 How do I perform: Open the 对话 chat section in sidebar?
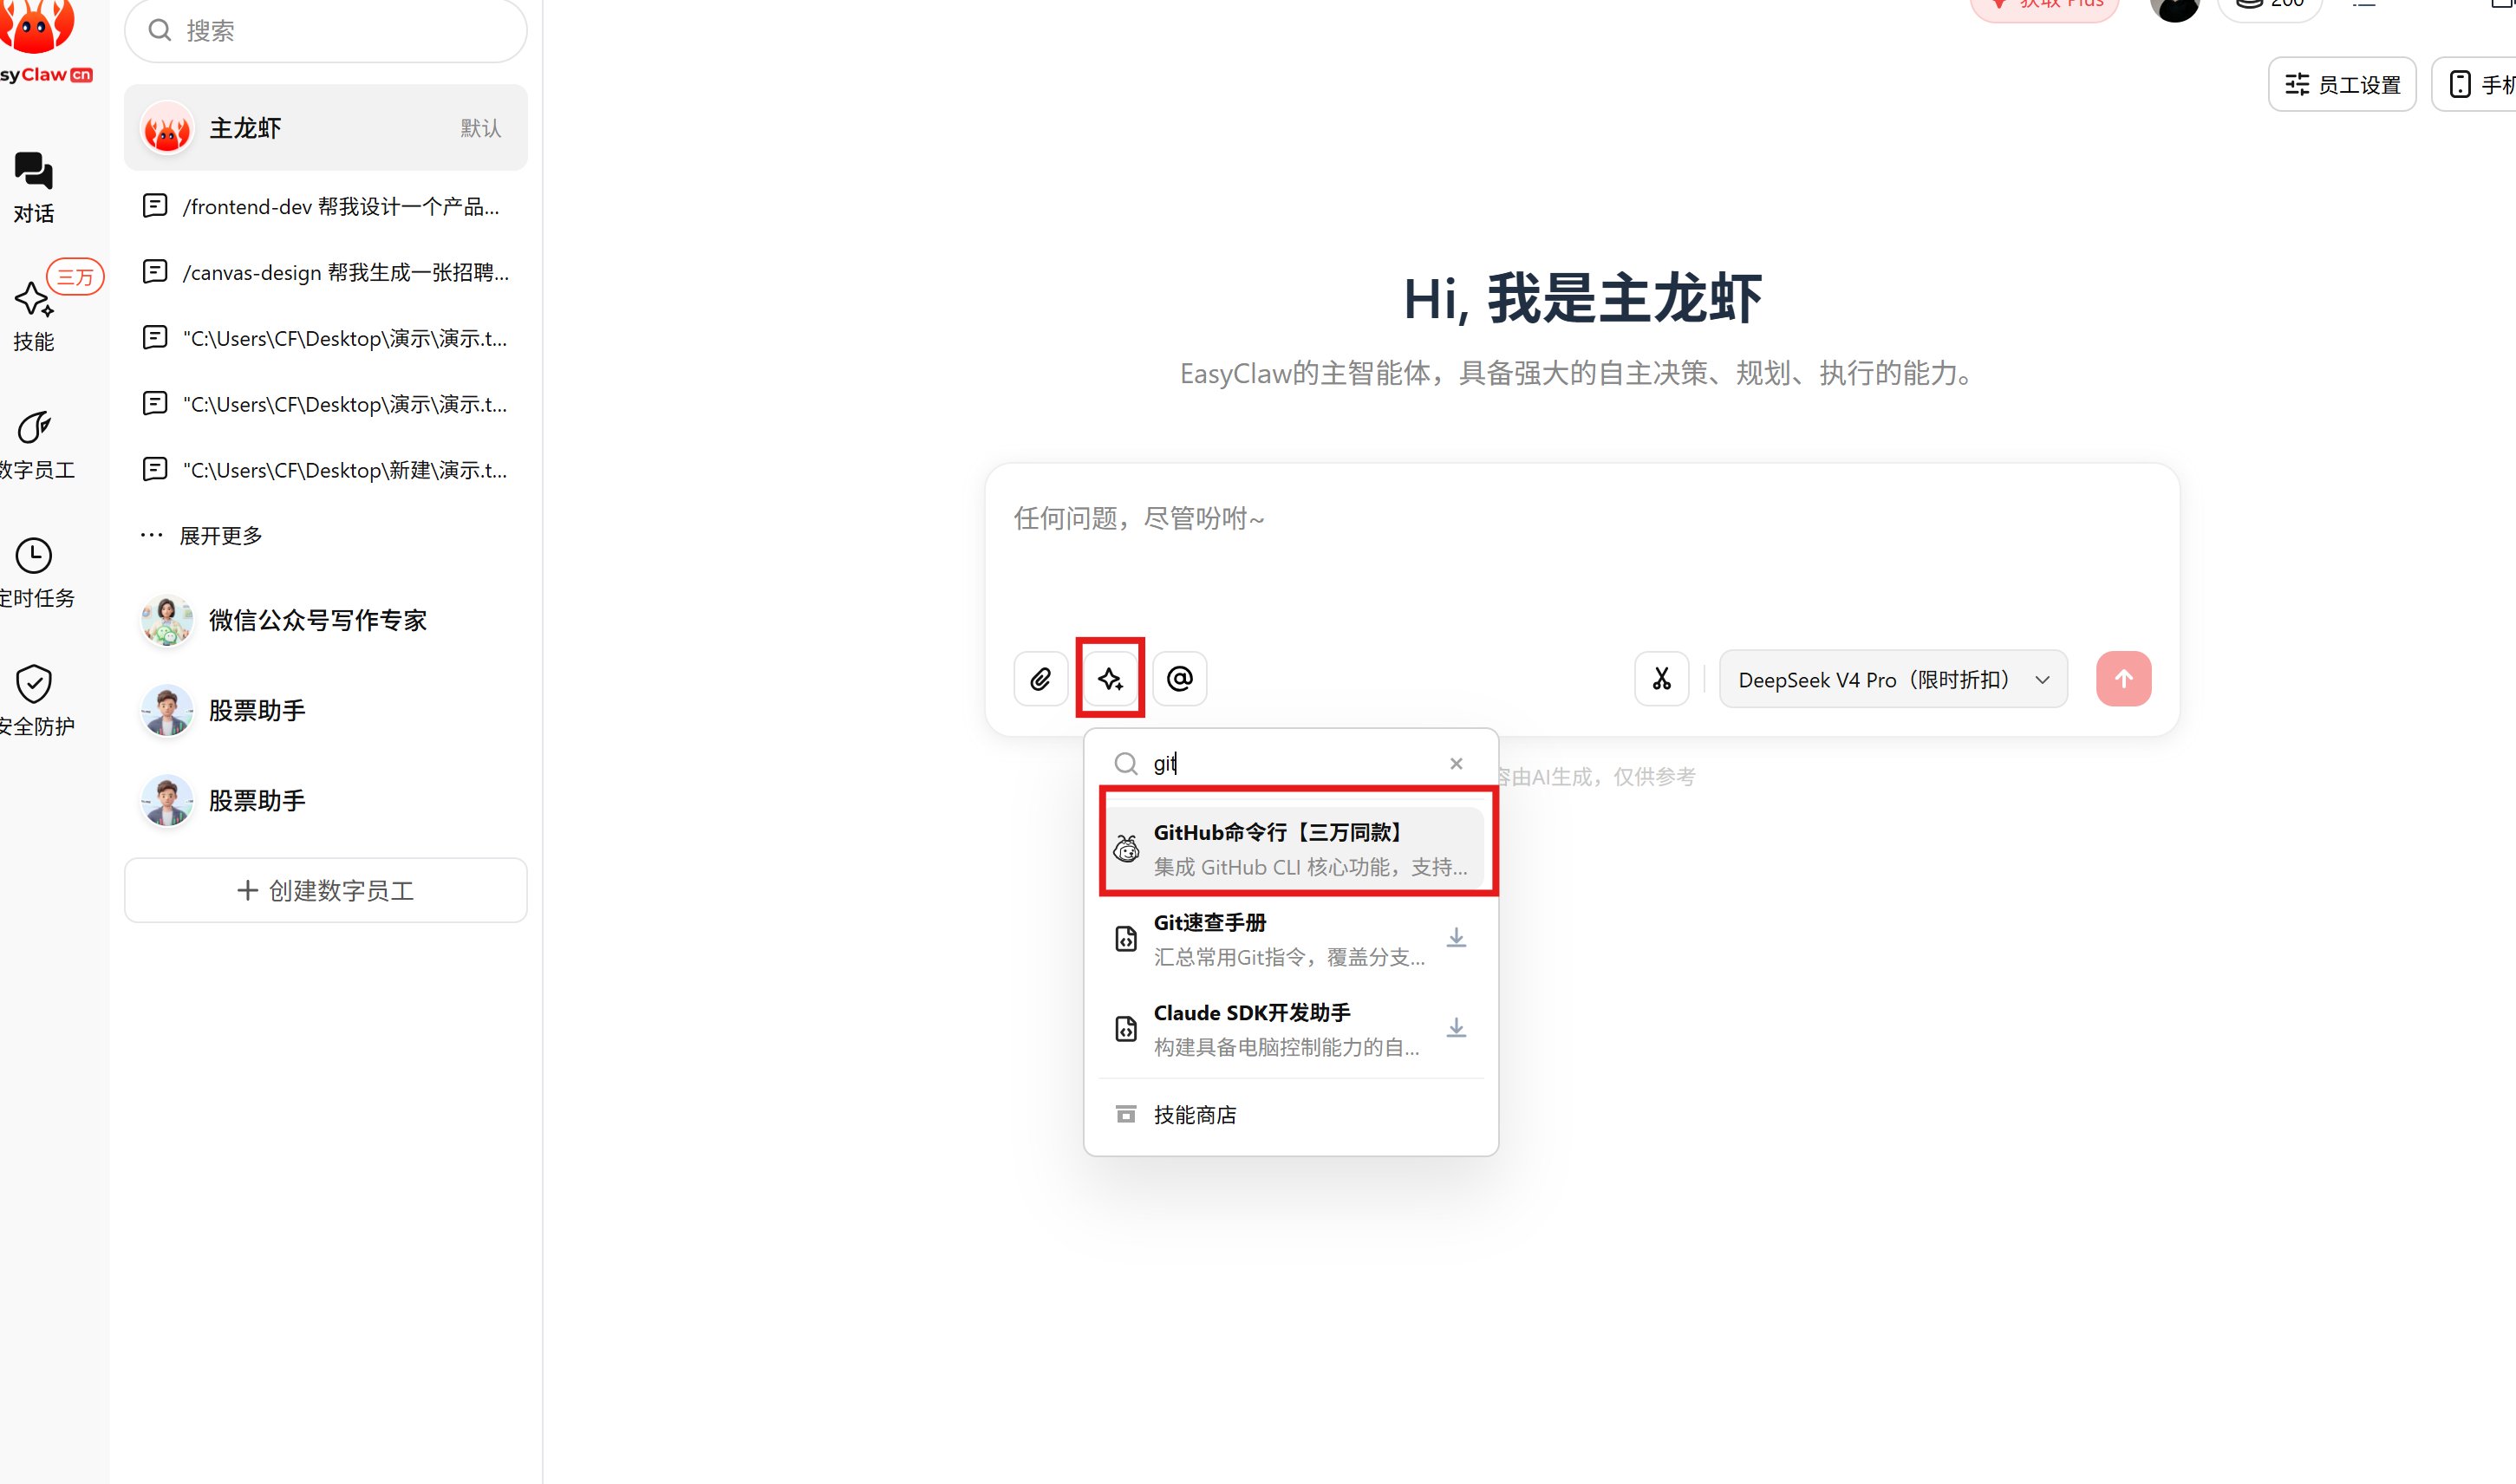pos(34,187)
